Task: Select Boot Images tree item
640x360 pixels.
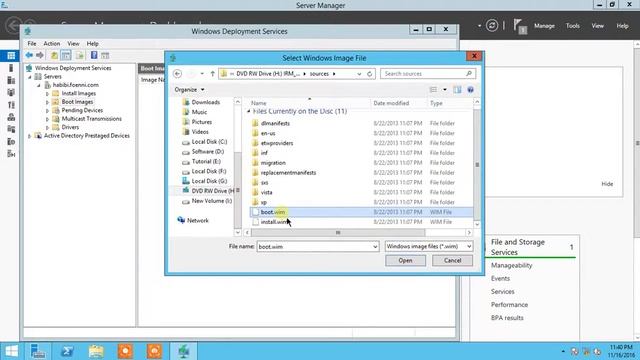Action: 77,102
